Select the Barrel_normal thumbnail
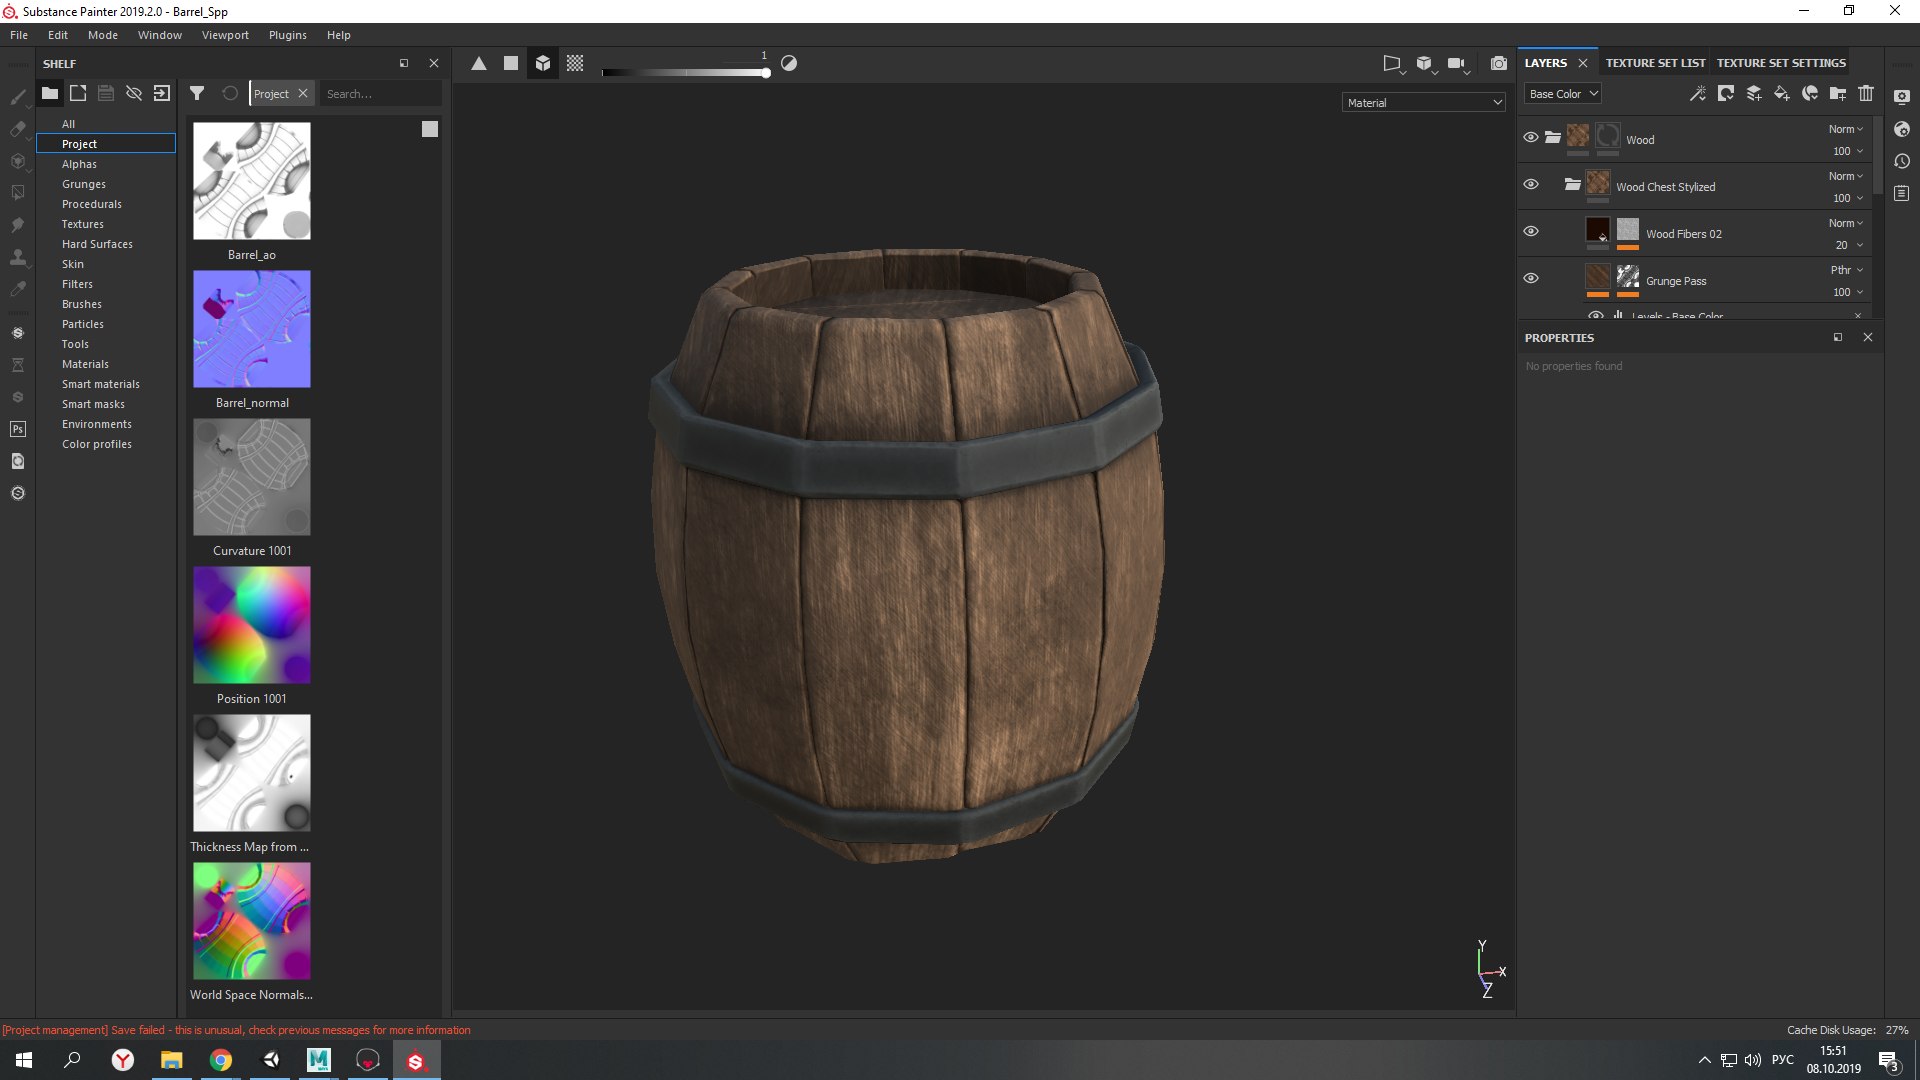This screenshot has width=1920, height=1080. 252,329
